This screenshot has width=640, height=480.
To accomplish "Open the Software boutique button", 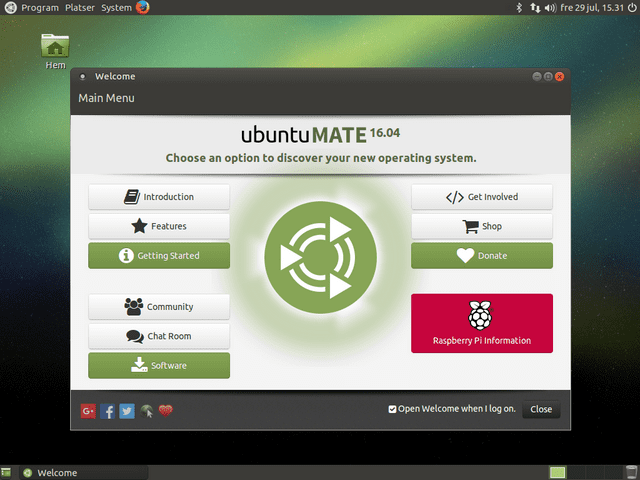I will [x=159, y=365].
